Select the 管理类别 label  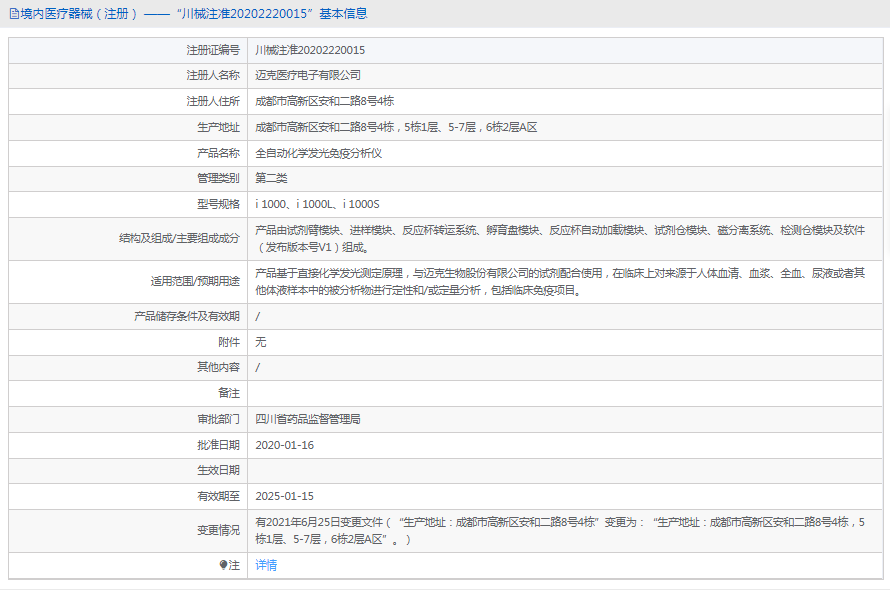coord(219,178)
